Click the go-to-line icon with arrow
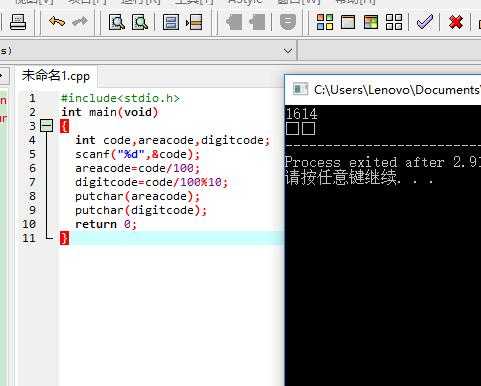The image size is (481, 386). click(x=194, y=22)
